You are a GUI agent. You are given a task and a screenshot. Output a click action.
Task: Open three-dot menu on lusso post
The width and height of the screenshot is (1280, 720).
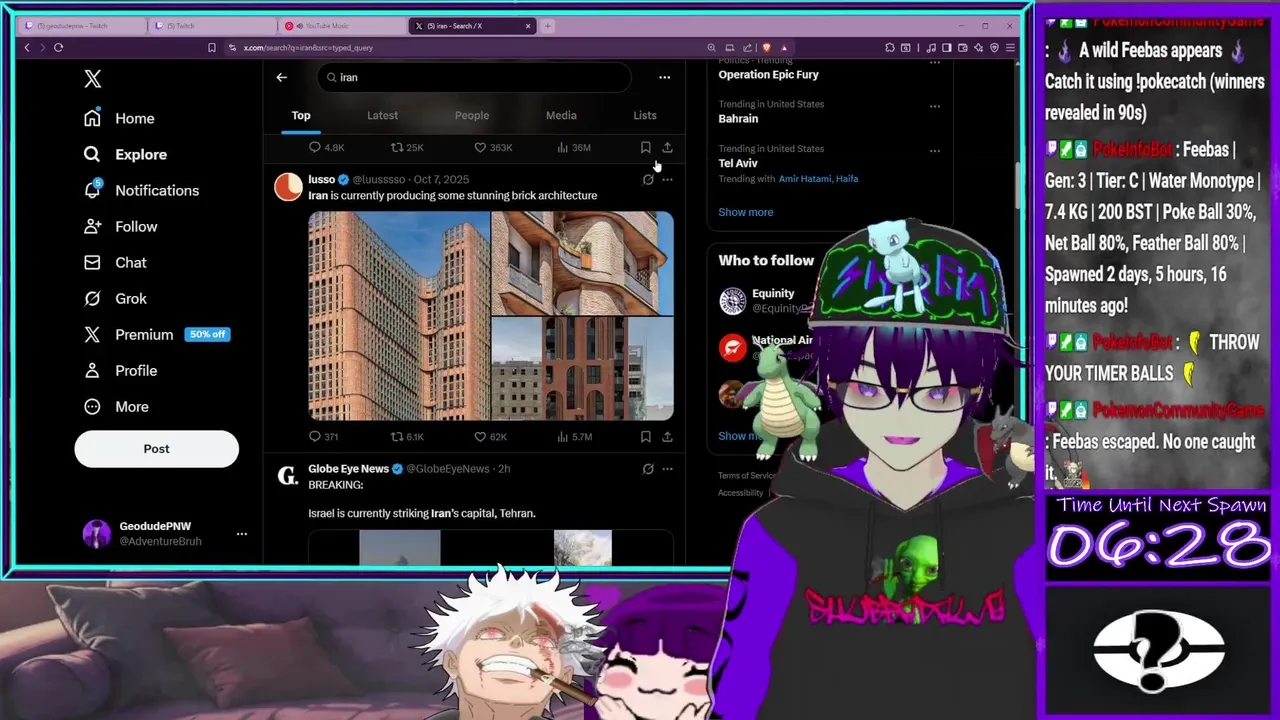coord(667,179)
